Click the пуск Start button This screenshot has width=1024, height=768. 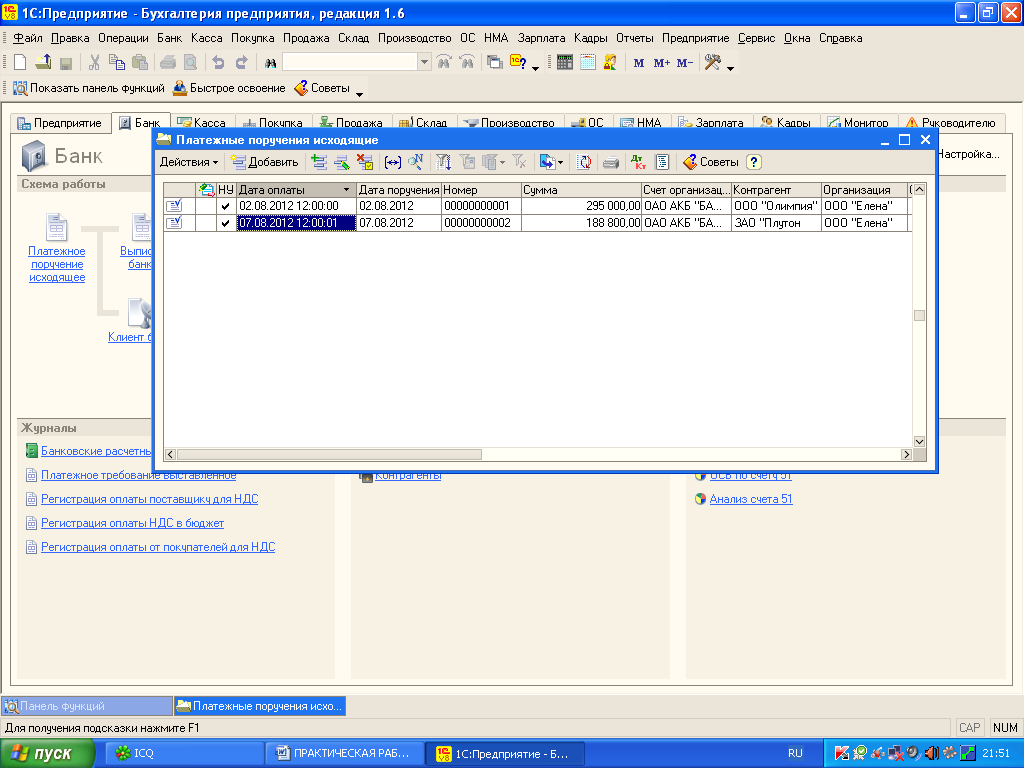47,754
